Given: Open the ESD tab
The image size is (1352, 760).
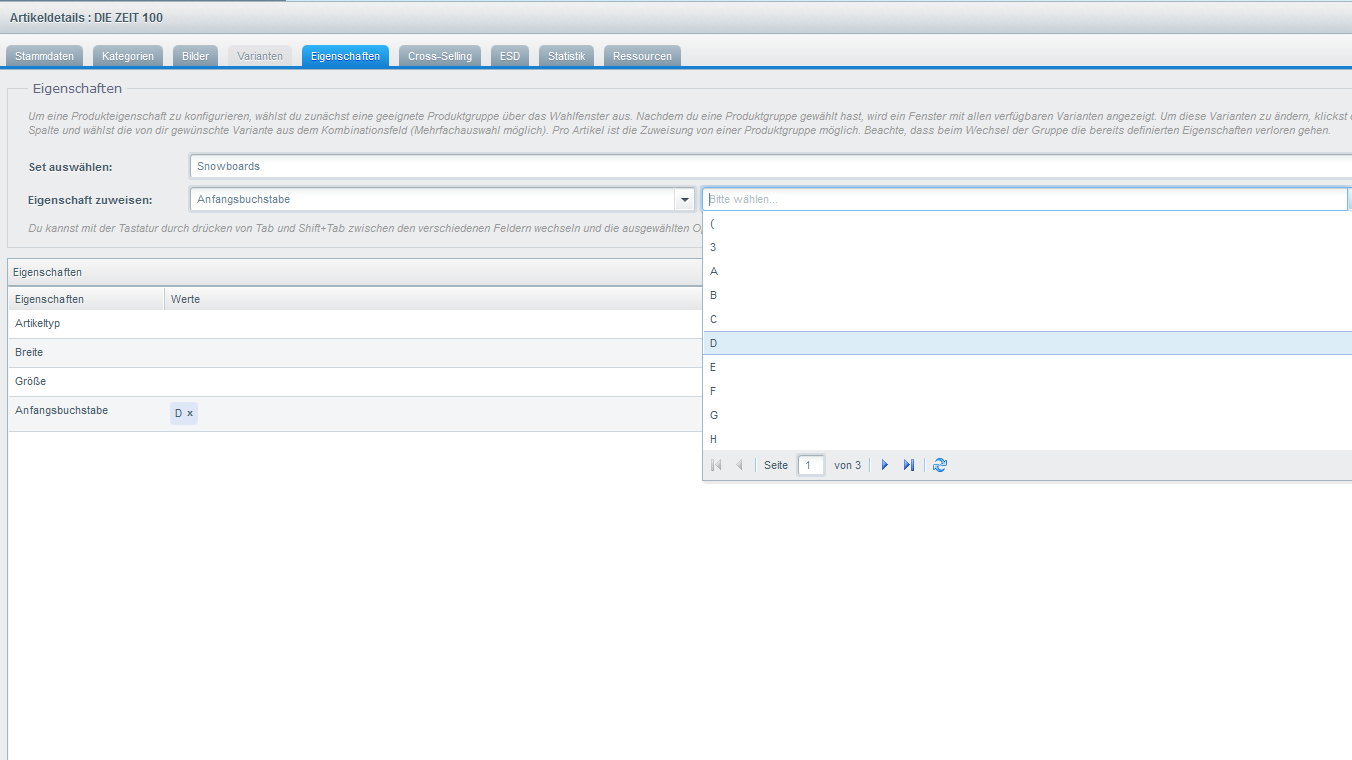Looking at the screenshot, I should point(510,56).
